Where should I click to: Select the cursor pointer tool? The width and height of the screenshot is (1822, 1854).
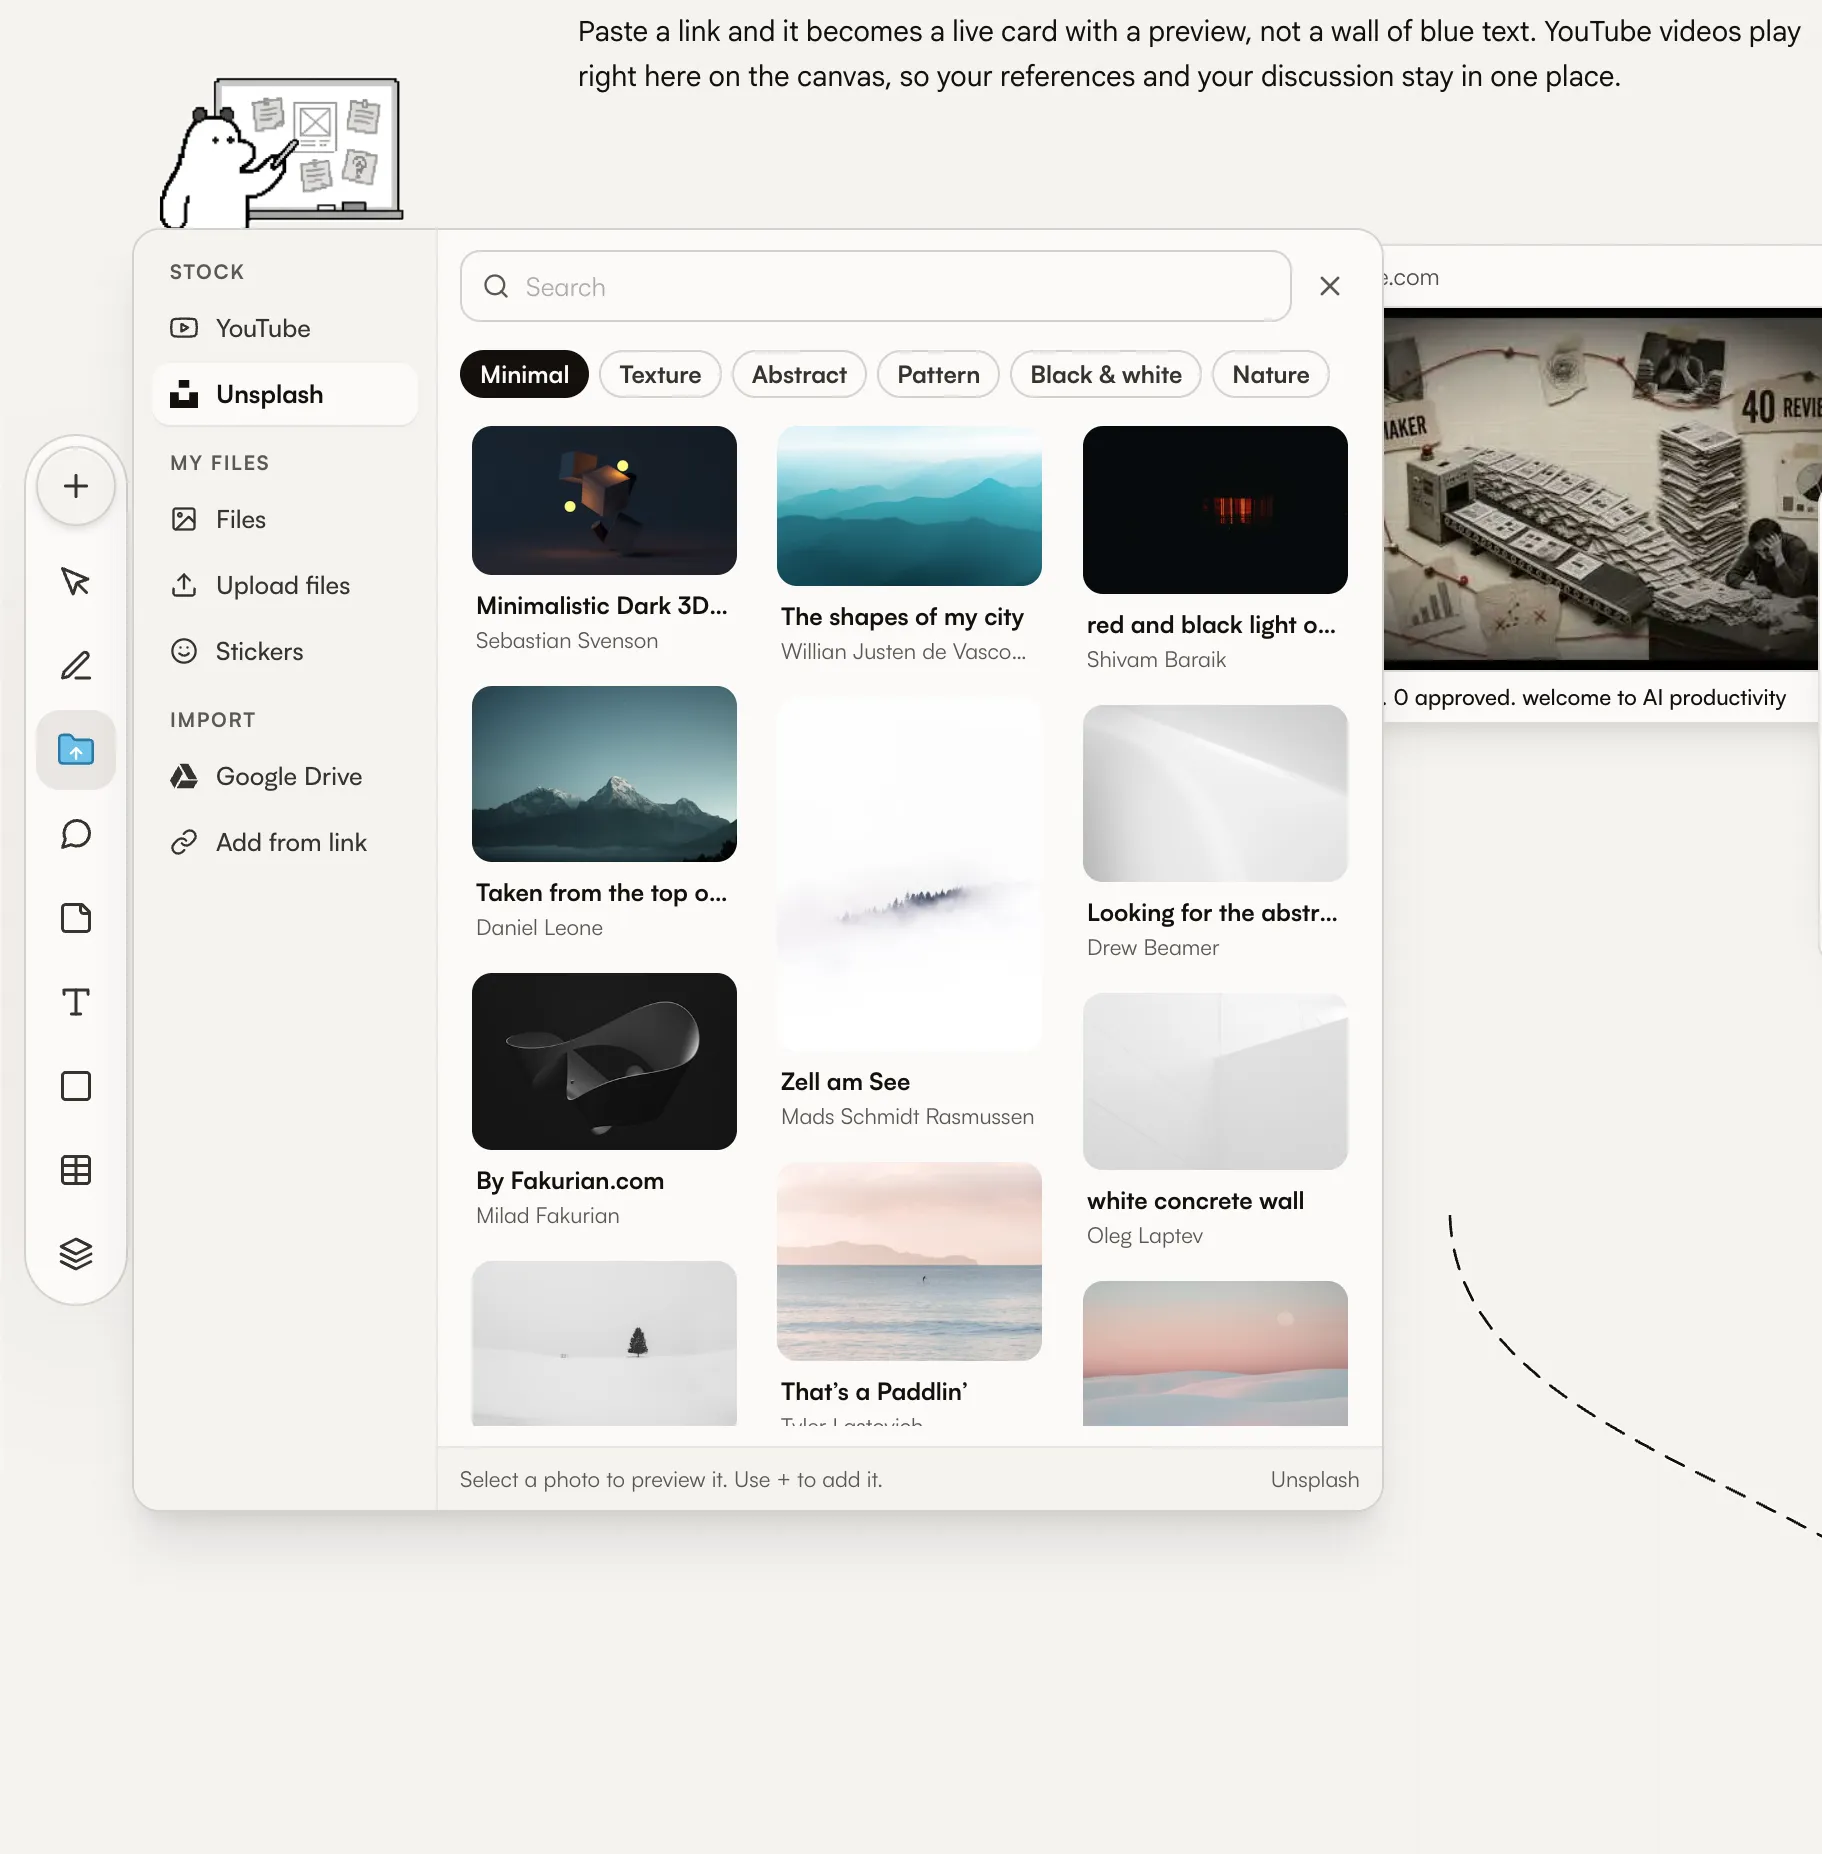[76, 581]
